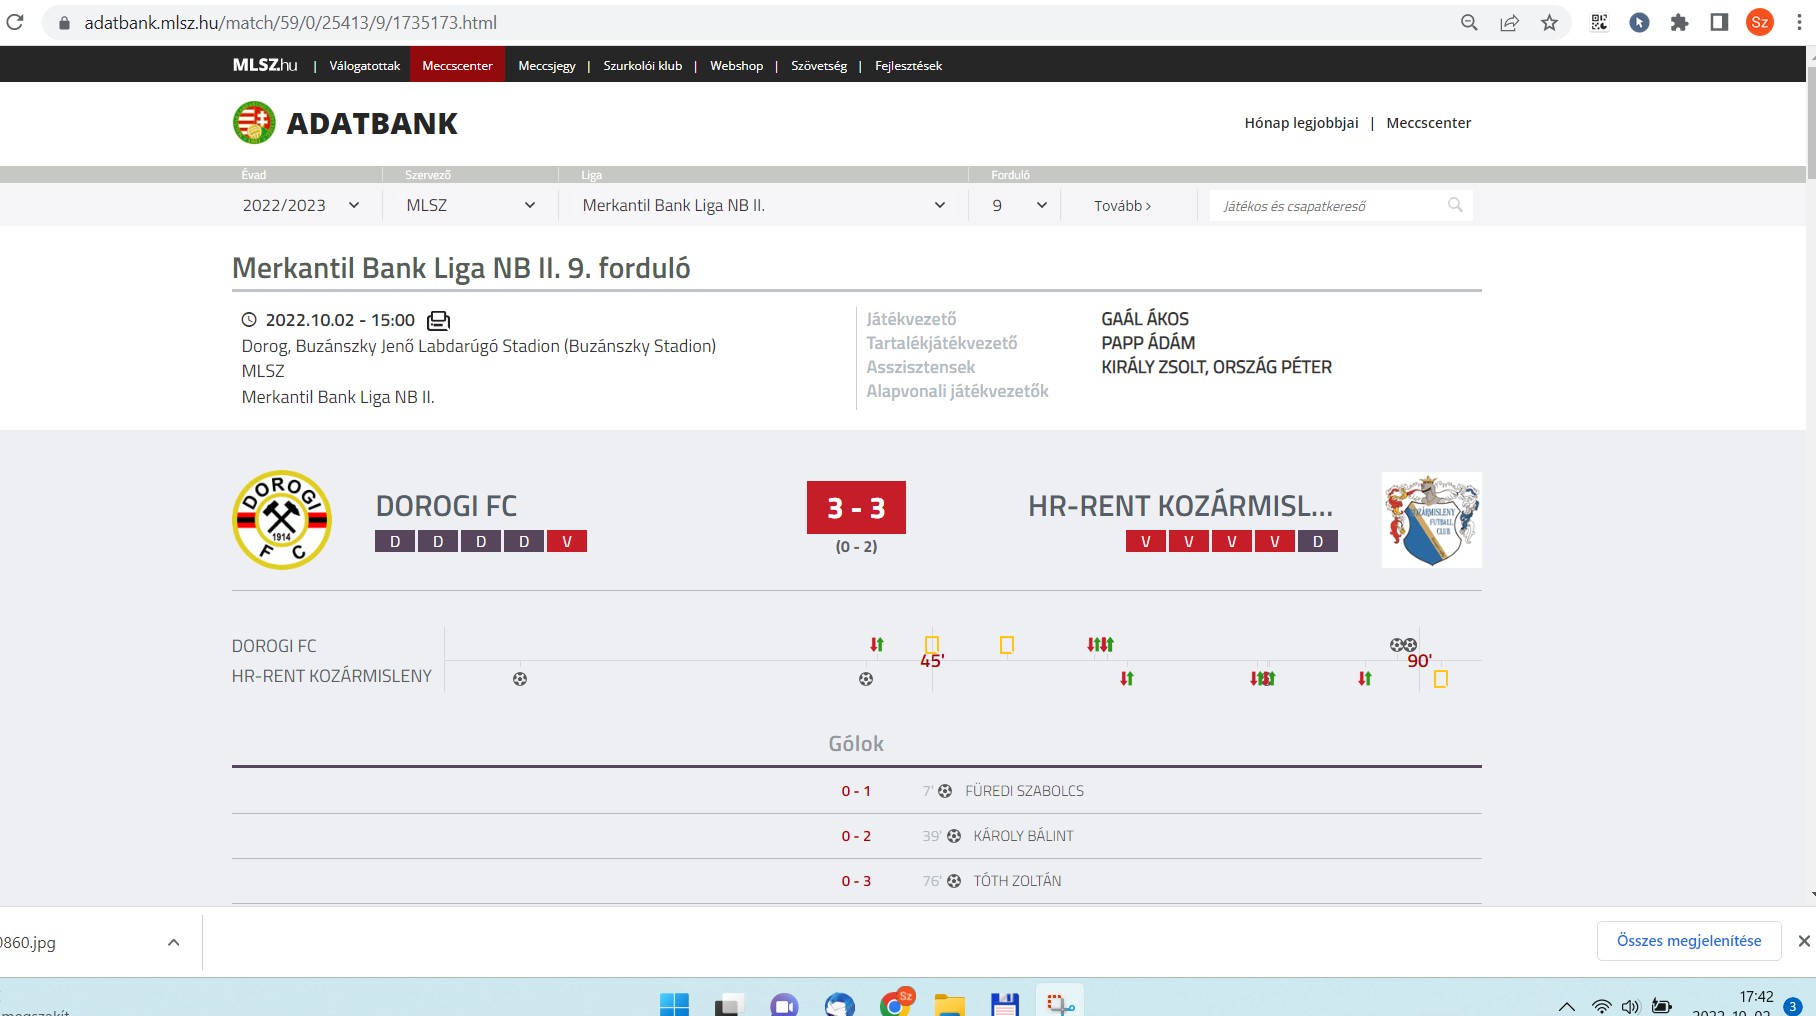Image resolution: width=1816 pixels, height=1016 pixels.
Task: Click the Tovább link
Action: click(1122, 206)
